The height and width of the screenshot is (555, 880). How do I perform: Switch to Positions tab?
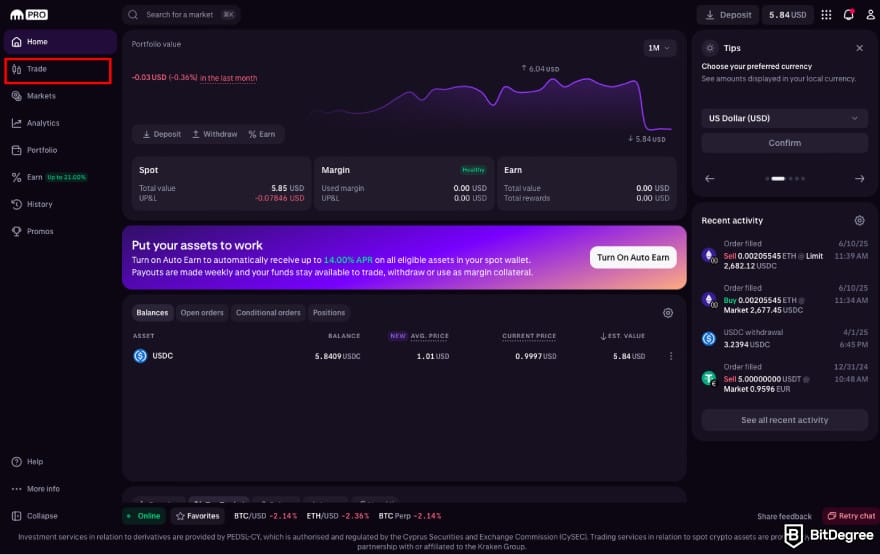(329, 313)
